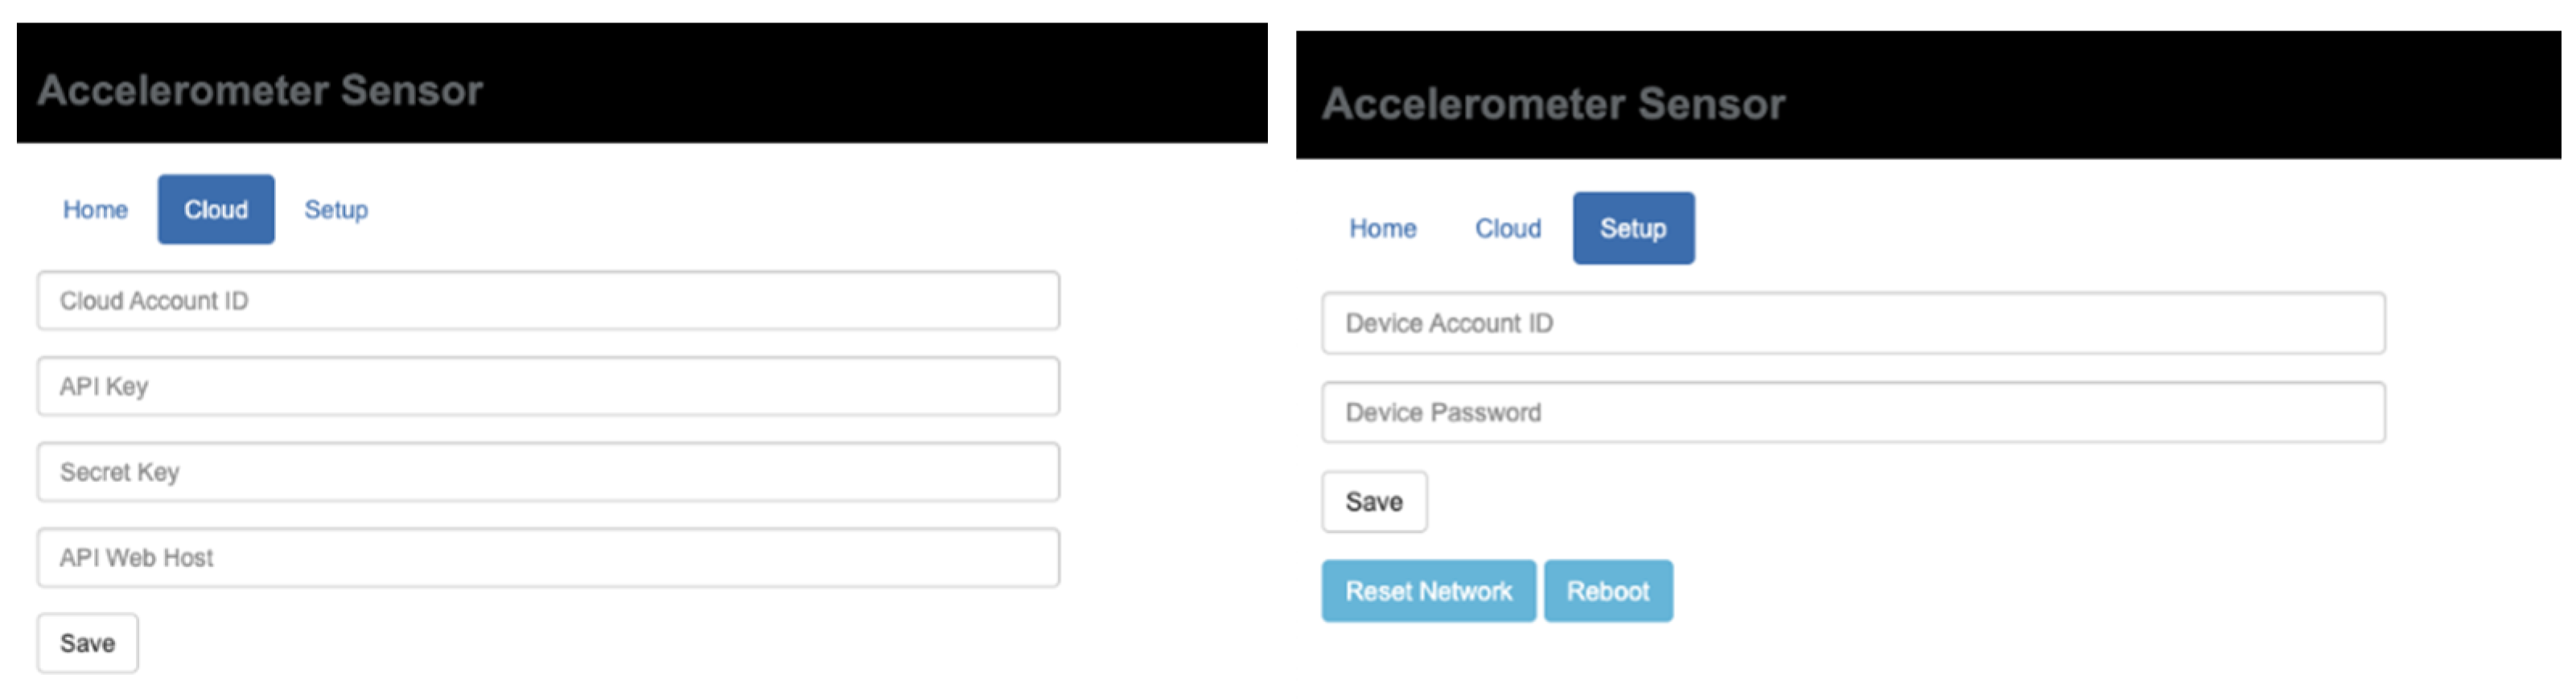Hit the Reboot button

[1608, 592]
